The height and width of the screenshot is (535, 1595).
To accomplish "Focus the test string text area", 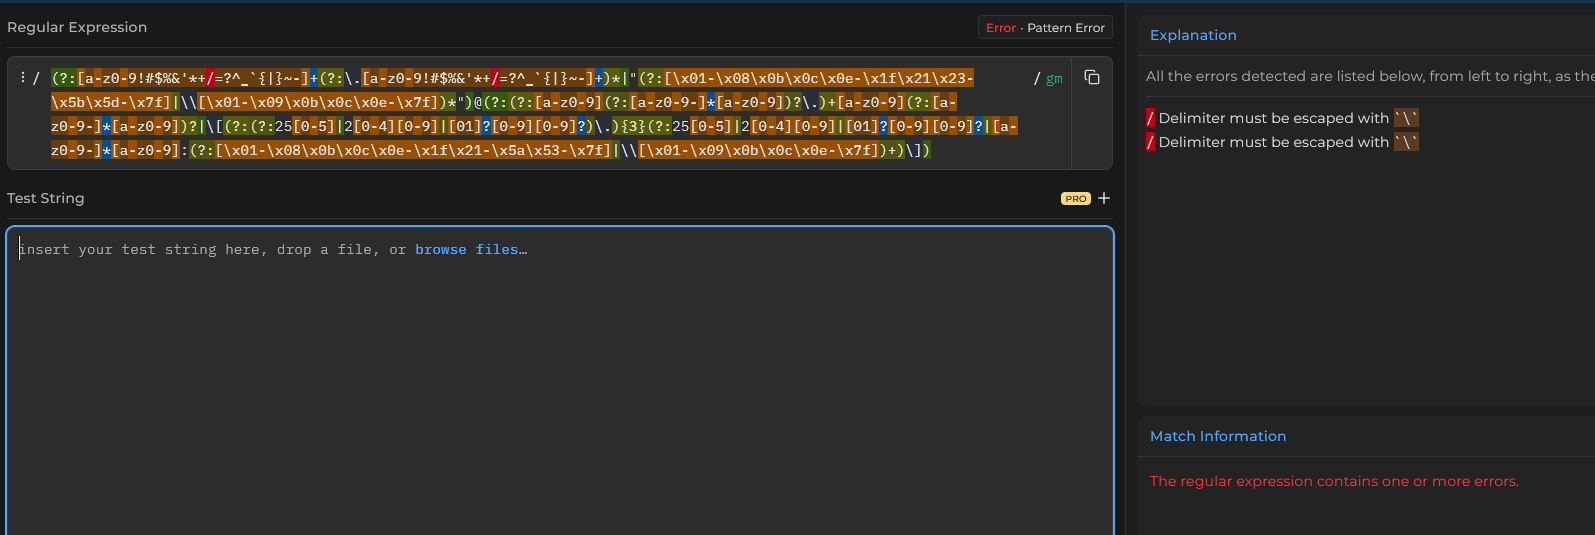I will point(560,381).
